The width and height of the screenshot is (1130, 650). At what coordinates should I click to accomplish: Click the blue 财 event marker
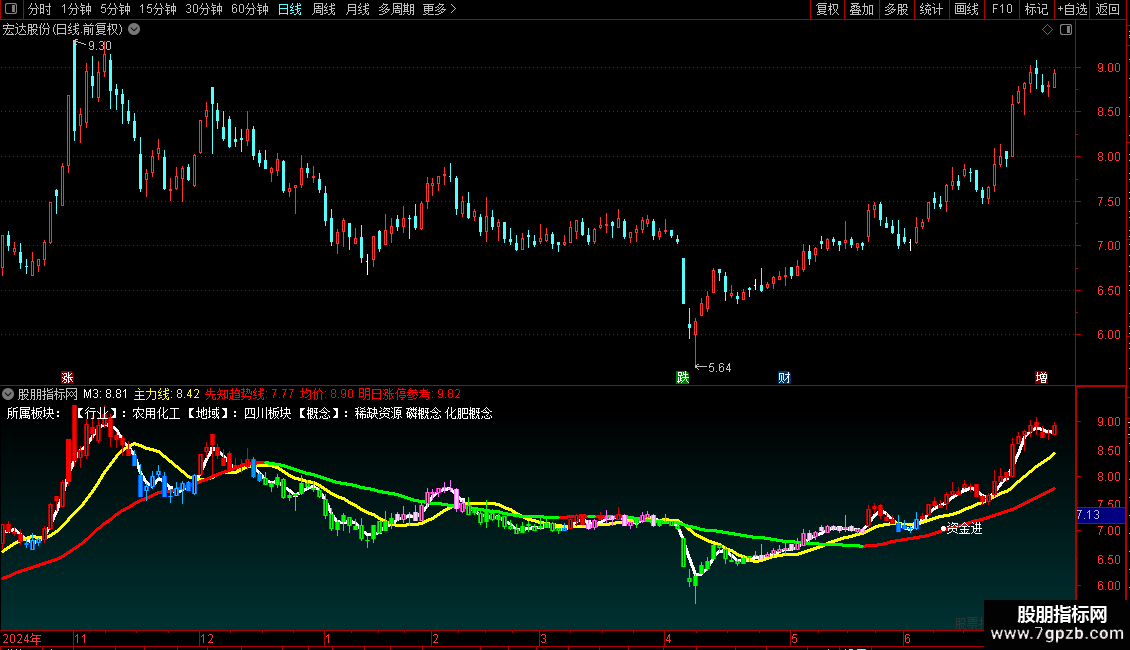tap(784, 378)
